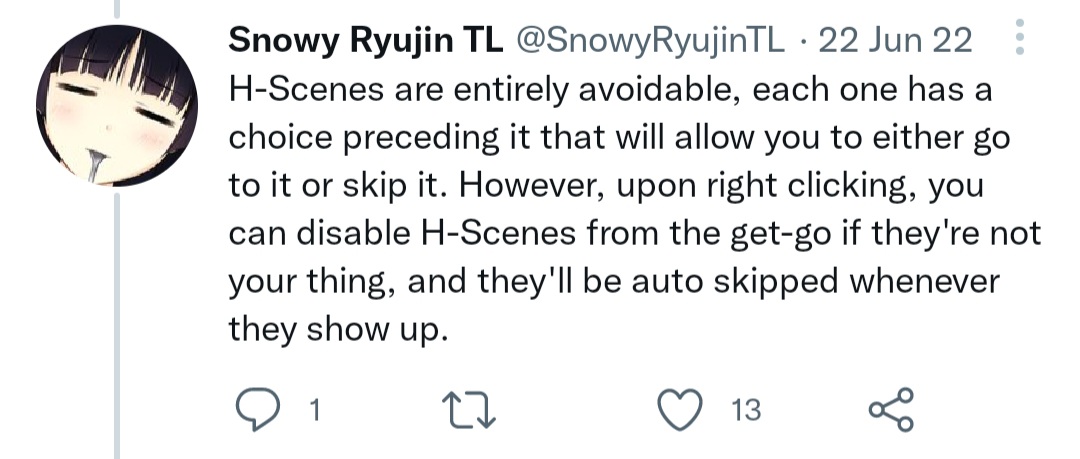Open the three-dot more options menu
The image size is (1080, 459).
coord(1020,38)
